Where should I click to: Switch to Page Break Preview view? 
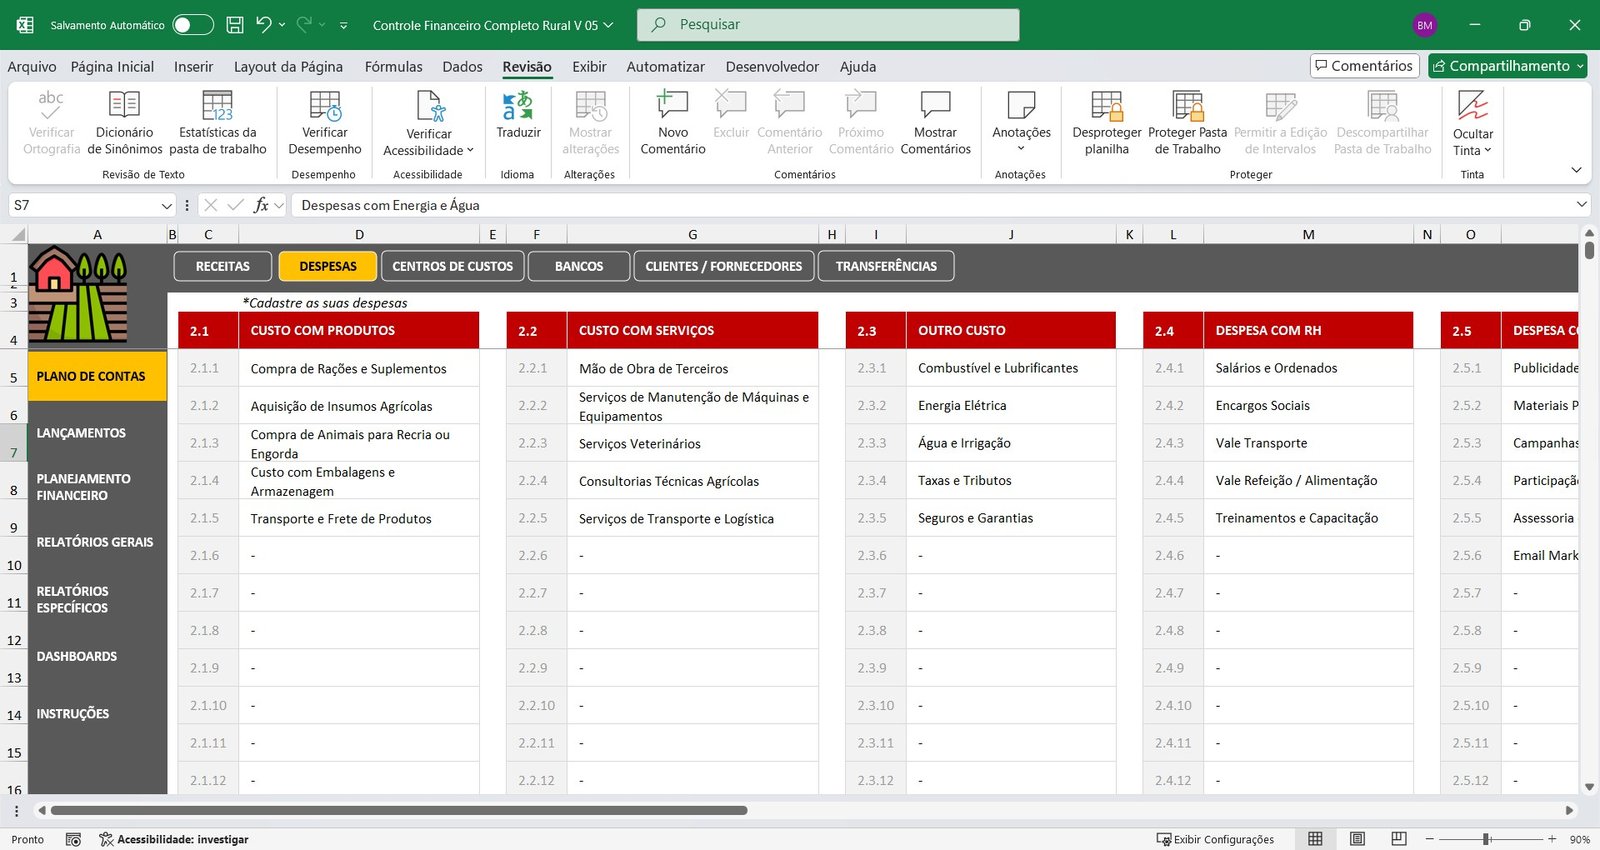[1399, 839]
